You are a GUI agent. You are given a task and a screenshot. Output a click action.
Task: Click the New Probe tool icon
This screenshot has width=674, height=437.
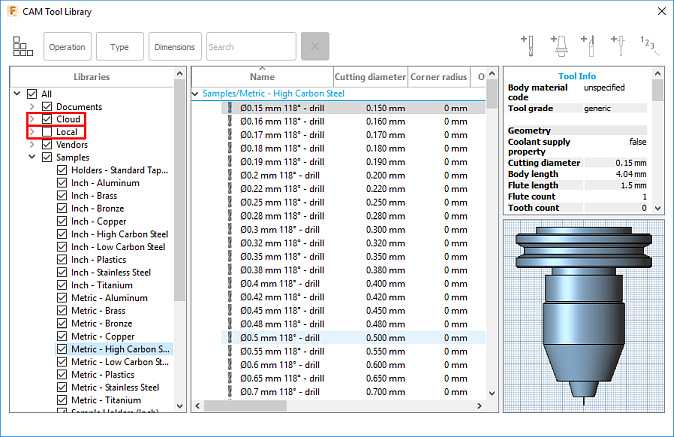pos(621,46)
